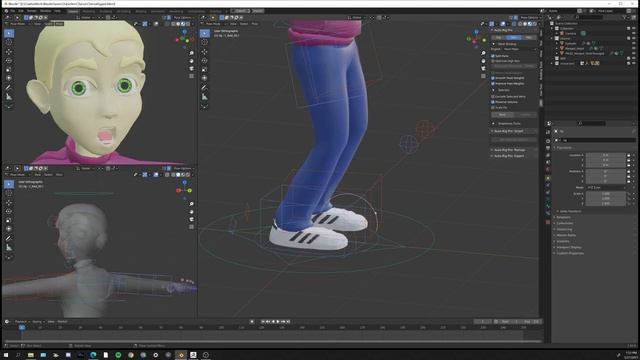Expand the Auto-Rig Pro: Remap panel
The width and height of the screenshot is (640, 360).
(509, 150)
